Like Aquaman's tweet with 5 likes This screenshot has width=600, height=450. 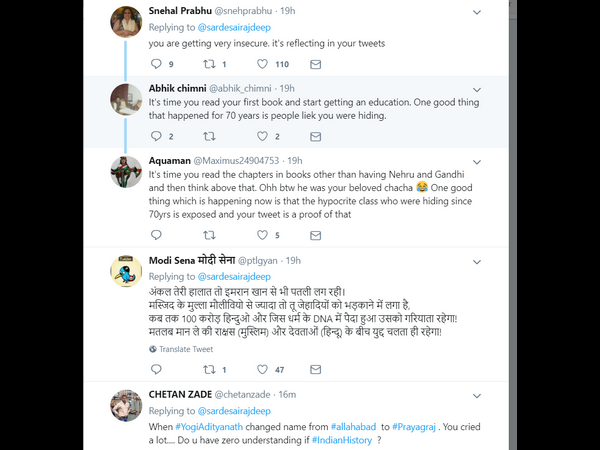(262, 235)
